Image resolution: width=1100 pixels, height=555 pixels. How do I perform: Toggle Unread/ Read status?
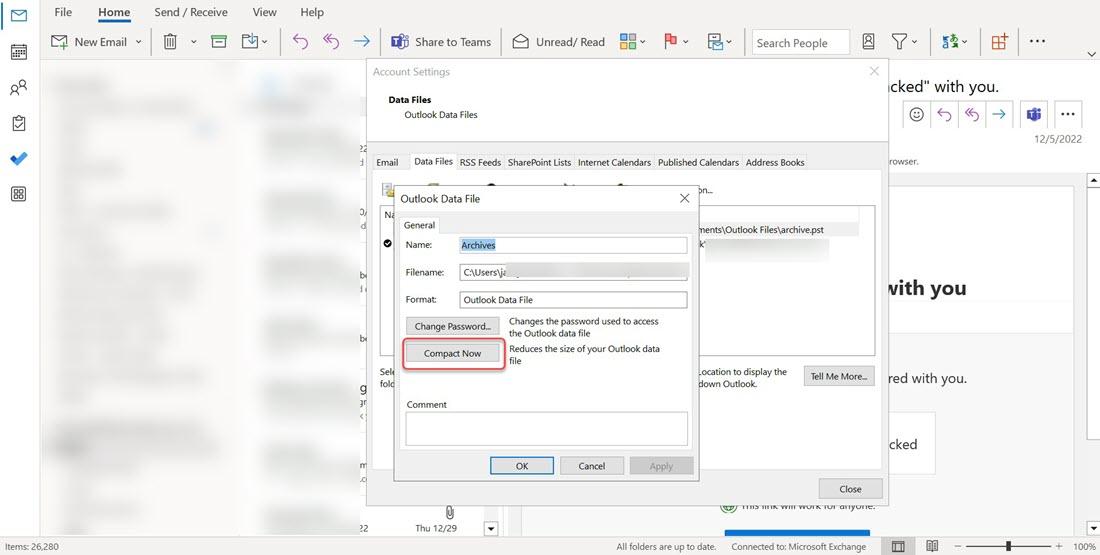point(558,42)
